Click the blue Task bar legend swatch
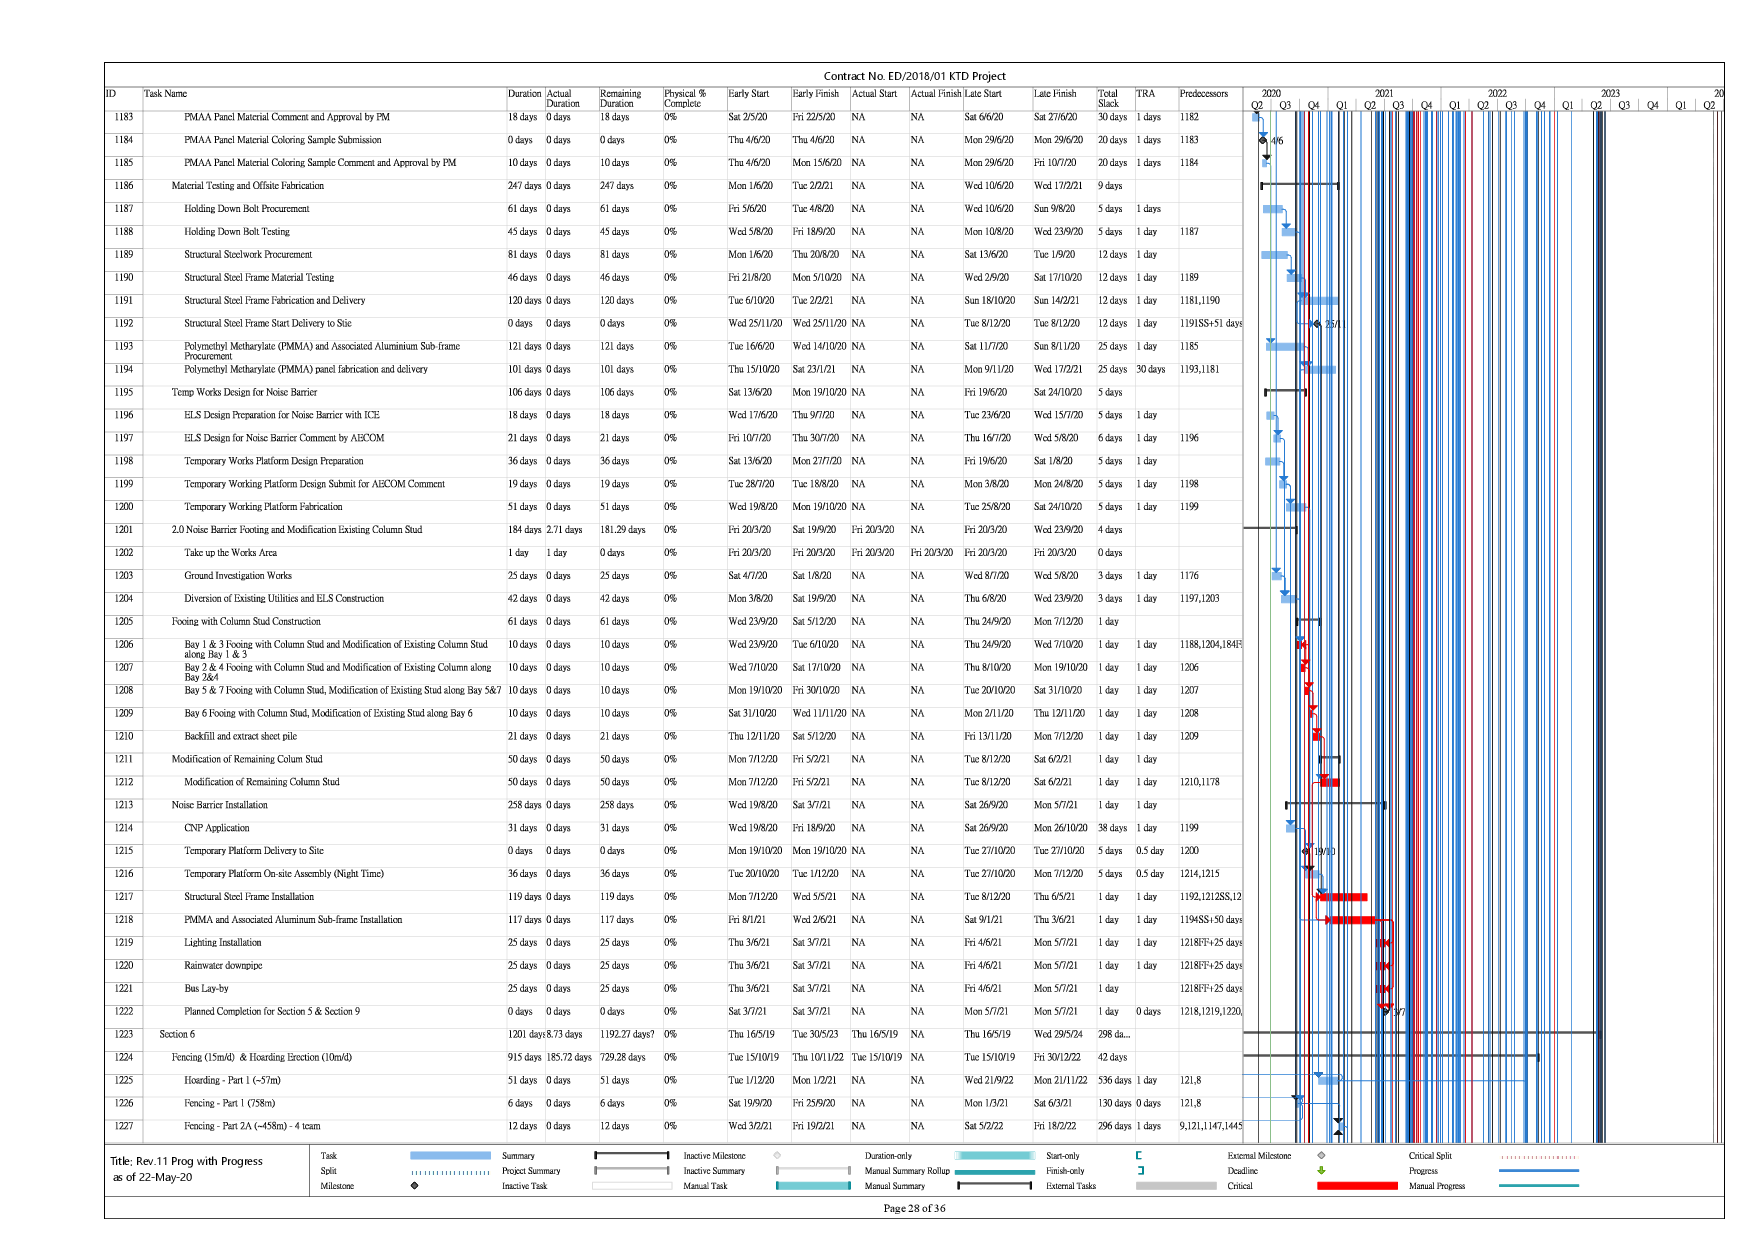Screen dimensions: 1754x1240 point(450,1156)
